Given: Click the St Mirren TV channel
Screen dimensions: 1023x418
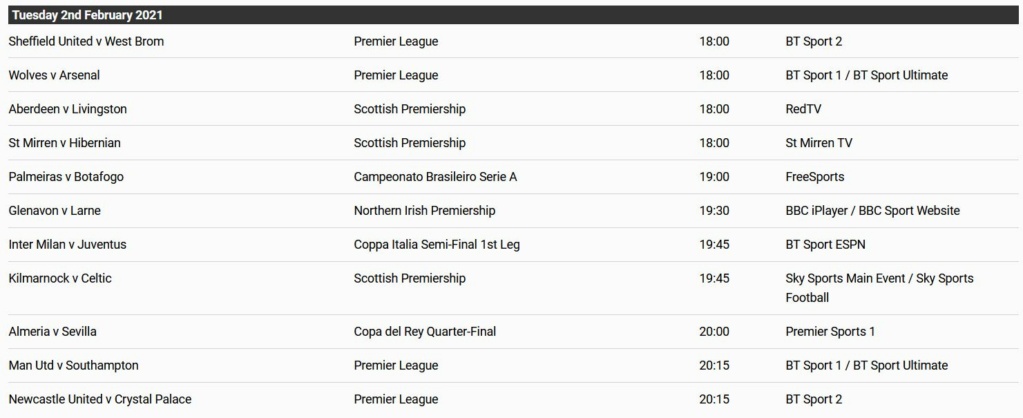Looking at the screenshot, I should point(819,143).
